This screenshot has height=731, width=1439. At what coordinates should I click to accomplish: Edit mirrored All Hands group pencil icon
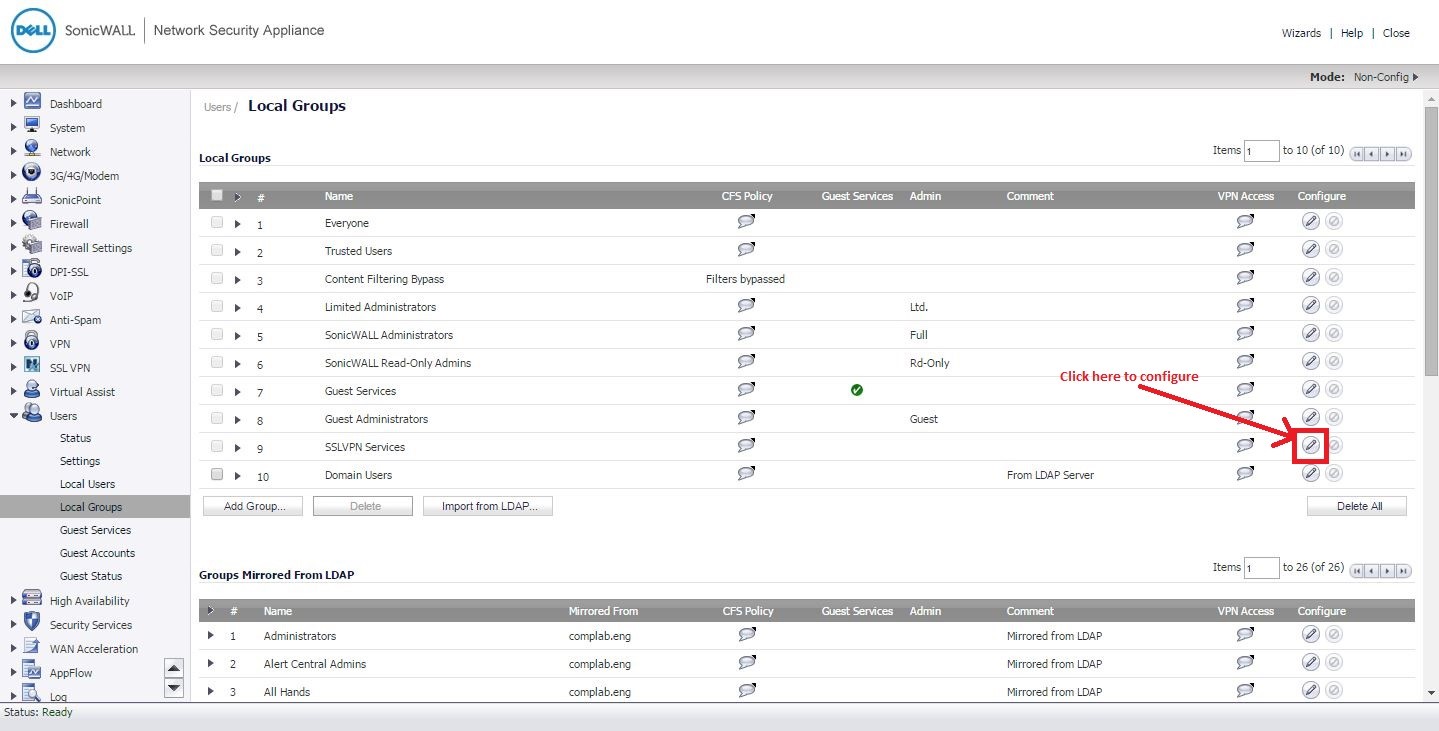coord(1310,690)
